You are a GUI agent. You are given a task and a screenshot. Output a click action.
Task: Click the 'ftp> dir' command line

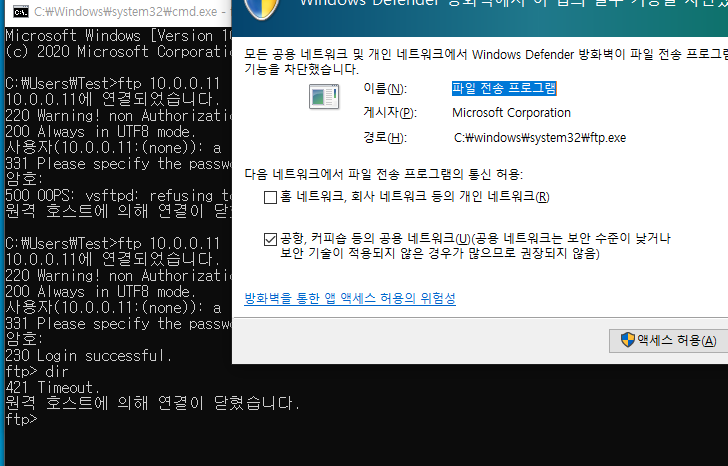coord(37,372)
